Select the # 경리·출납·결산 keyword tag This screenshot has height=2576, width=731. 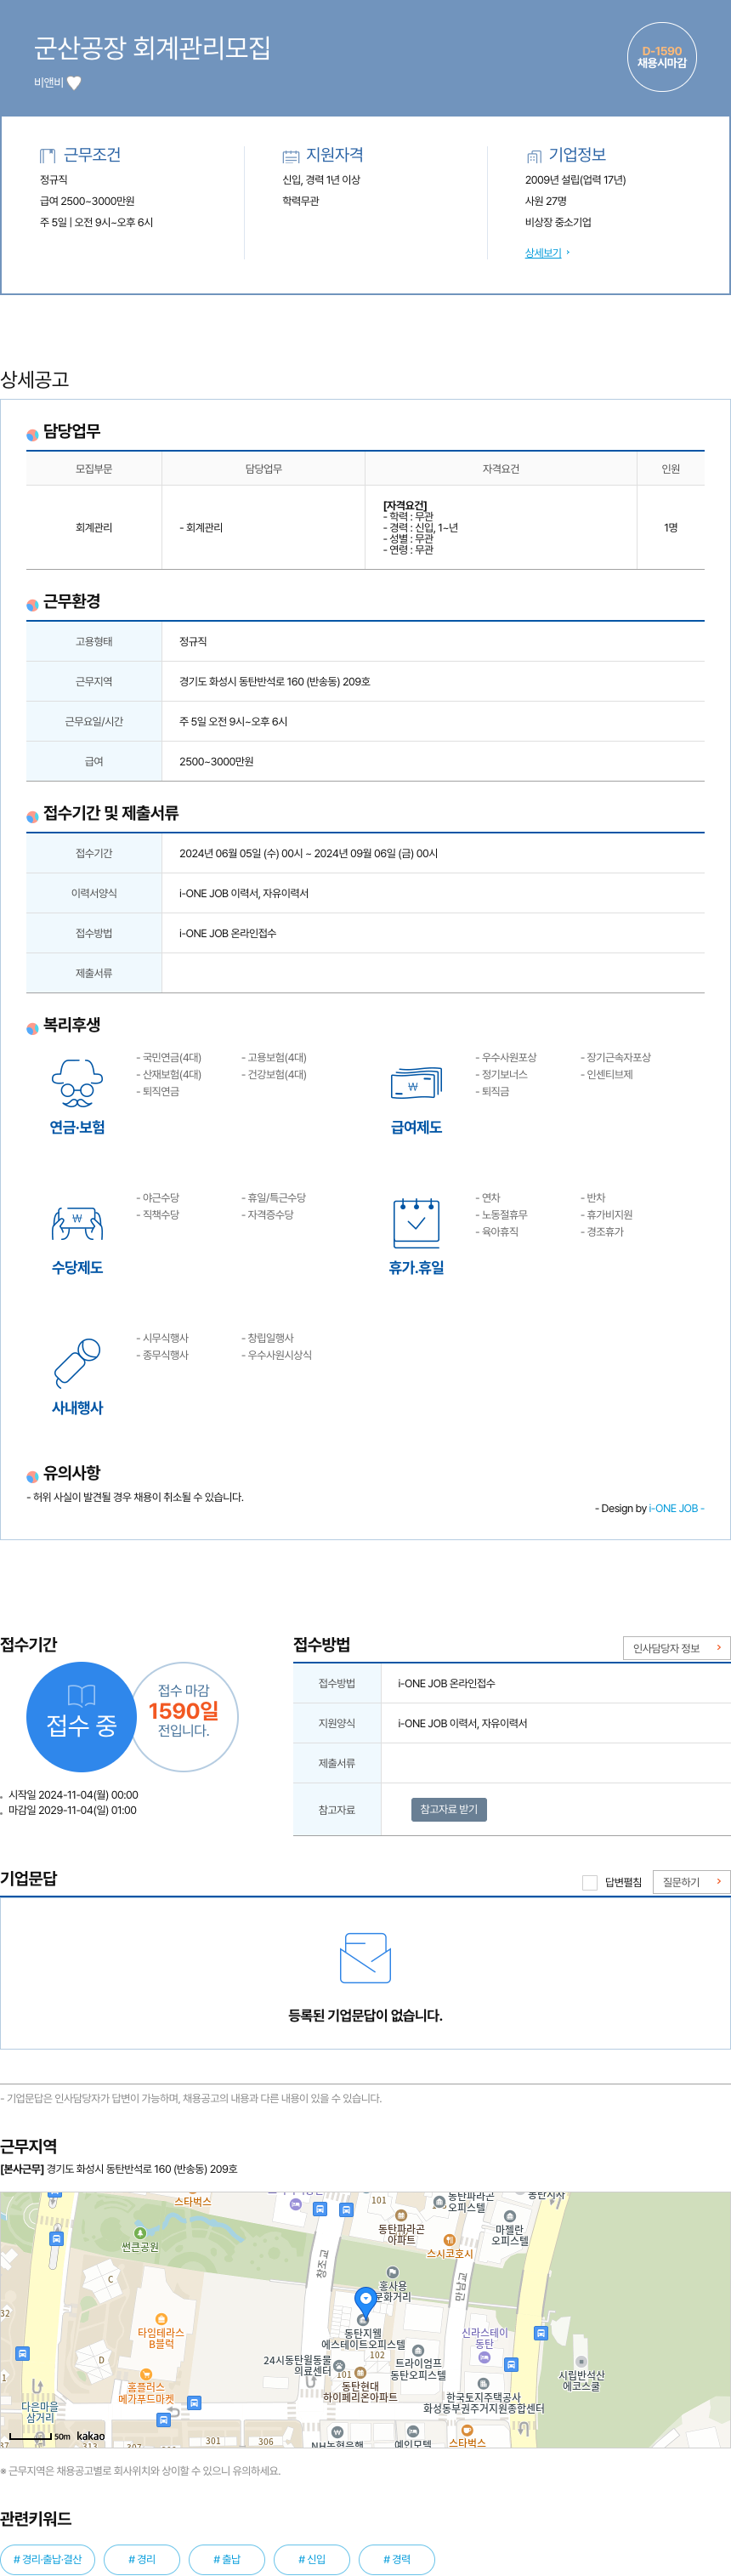pyautogui.click(x=48, y=2559)
